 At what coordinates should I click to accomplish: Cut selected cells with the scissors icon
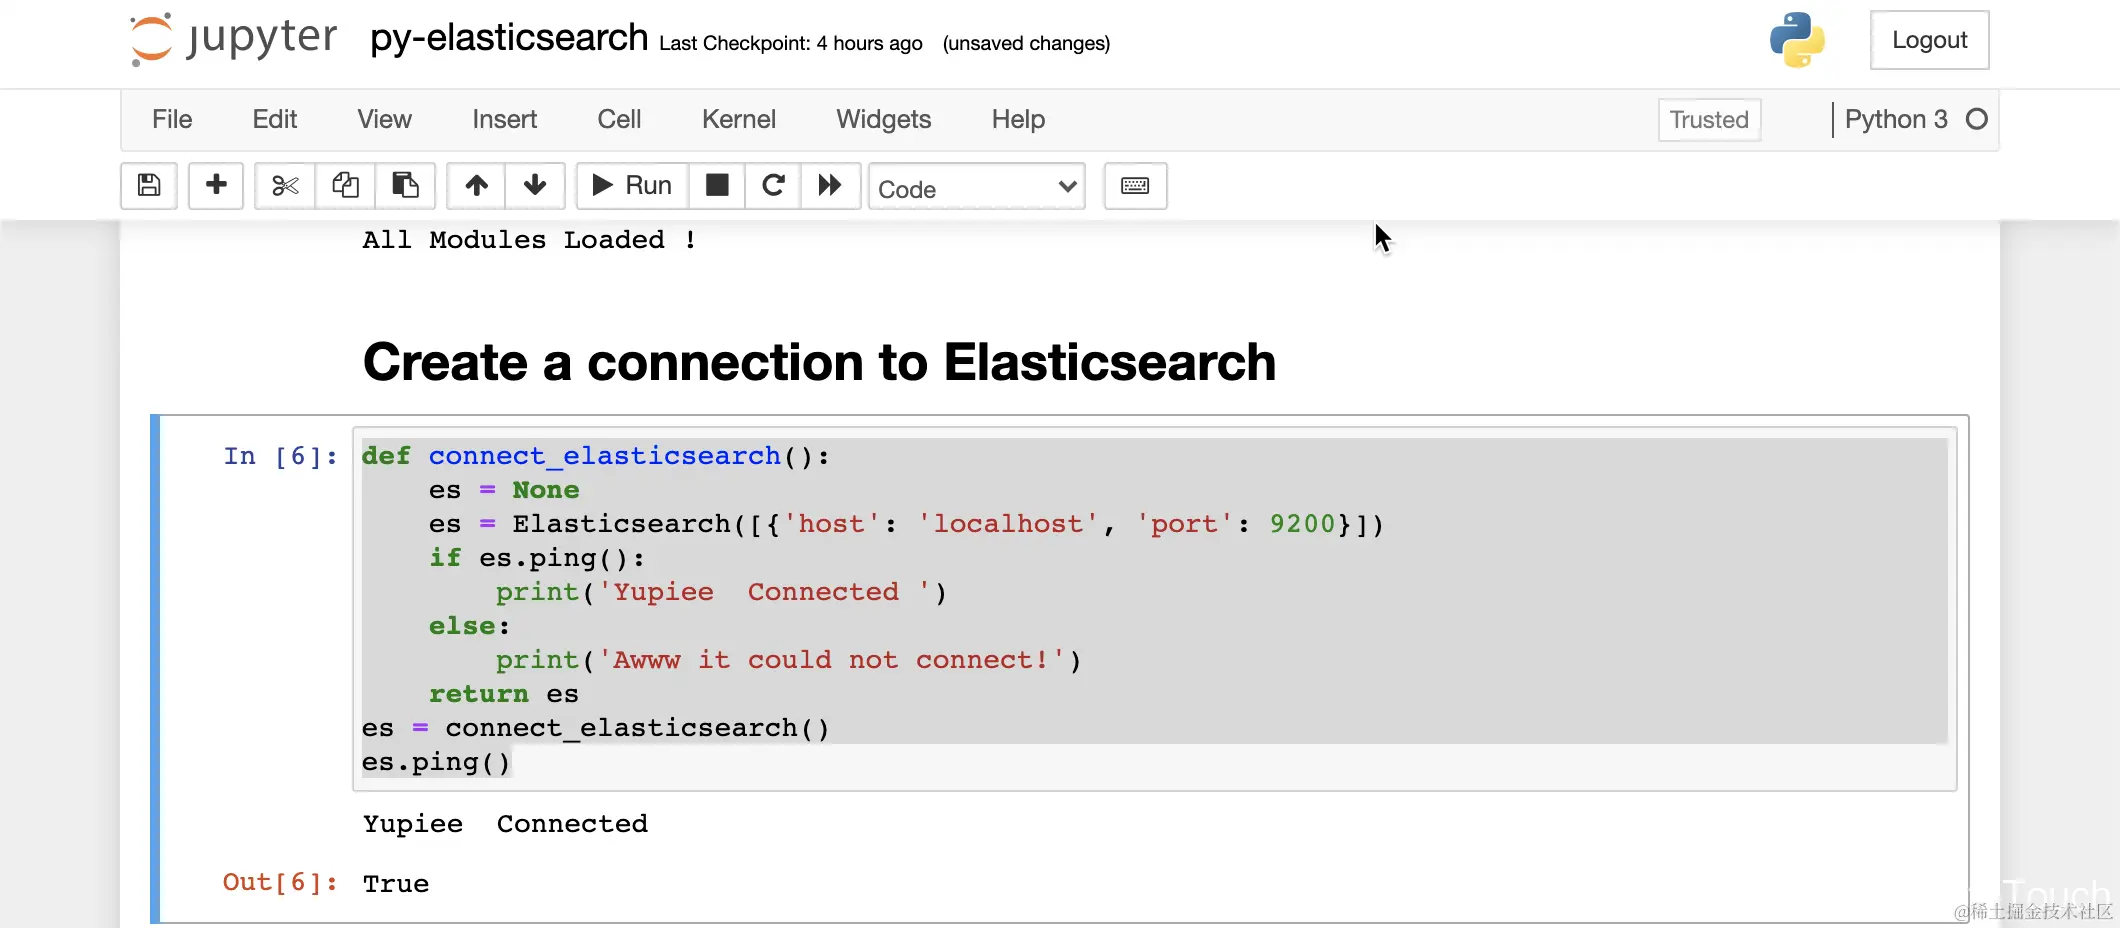click(285, 185)
